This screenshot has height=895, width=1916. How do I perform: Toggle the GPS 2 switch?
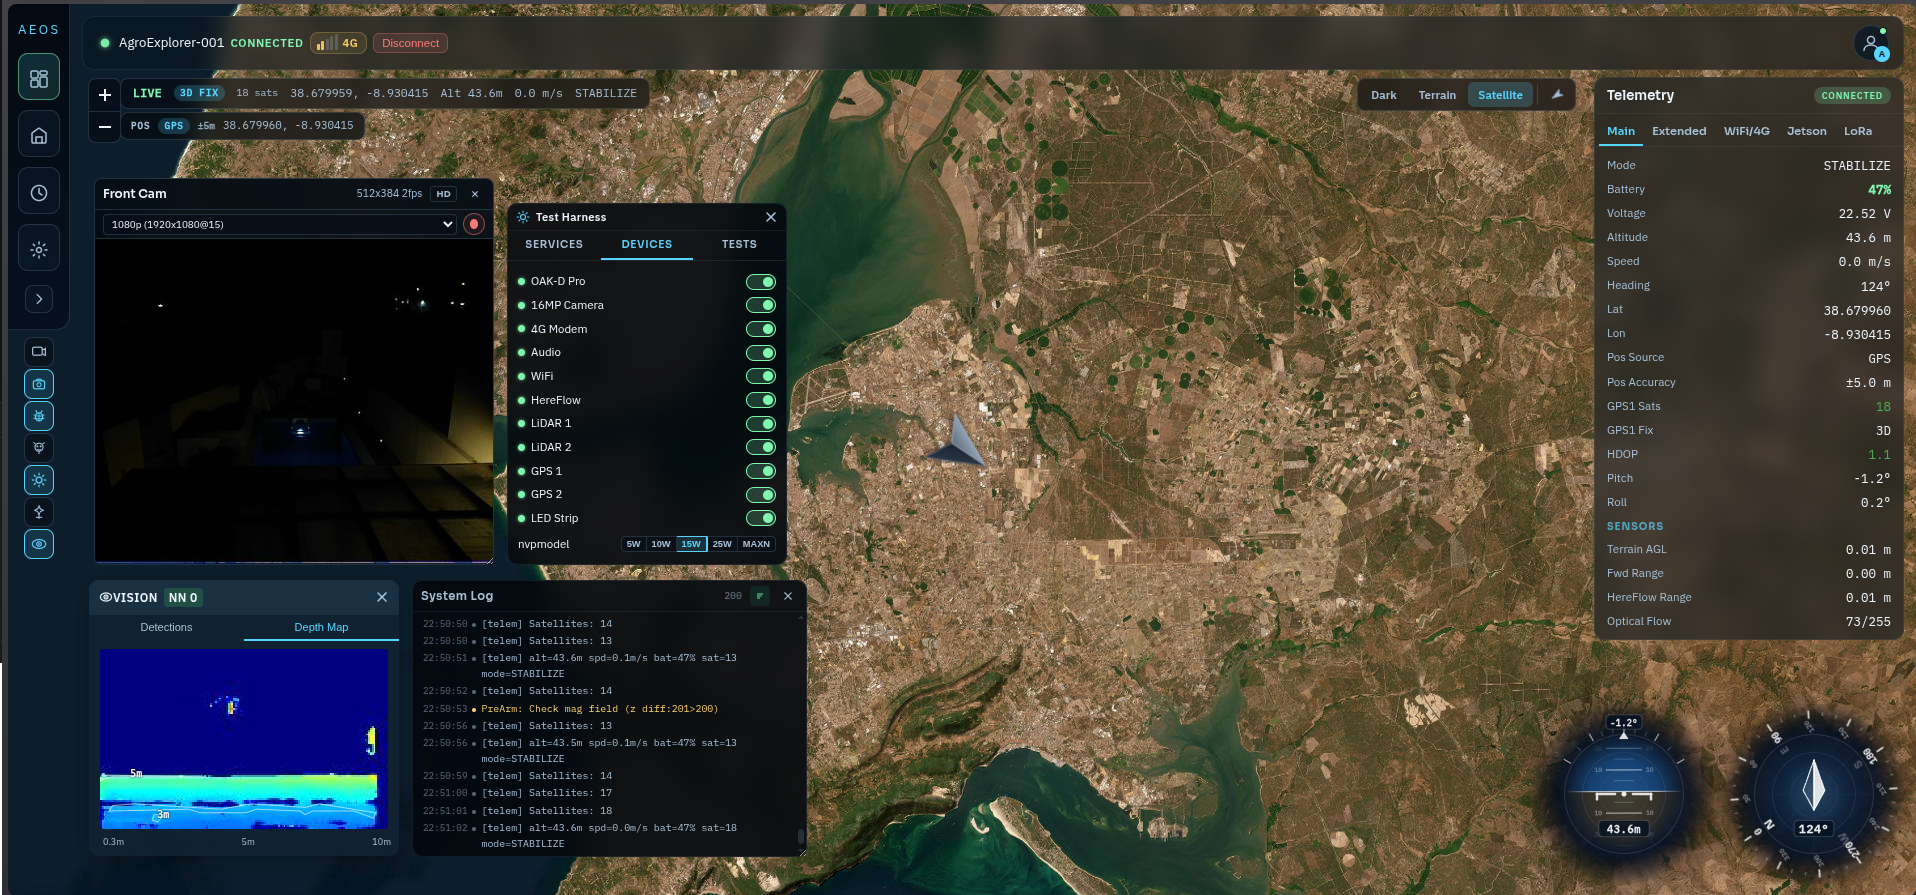click(761, 495)
